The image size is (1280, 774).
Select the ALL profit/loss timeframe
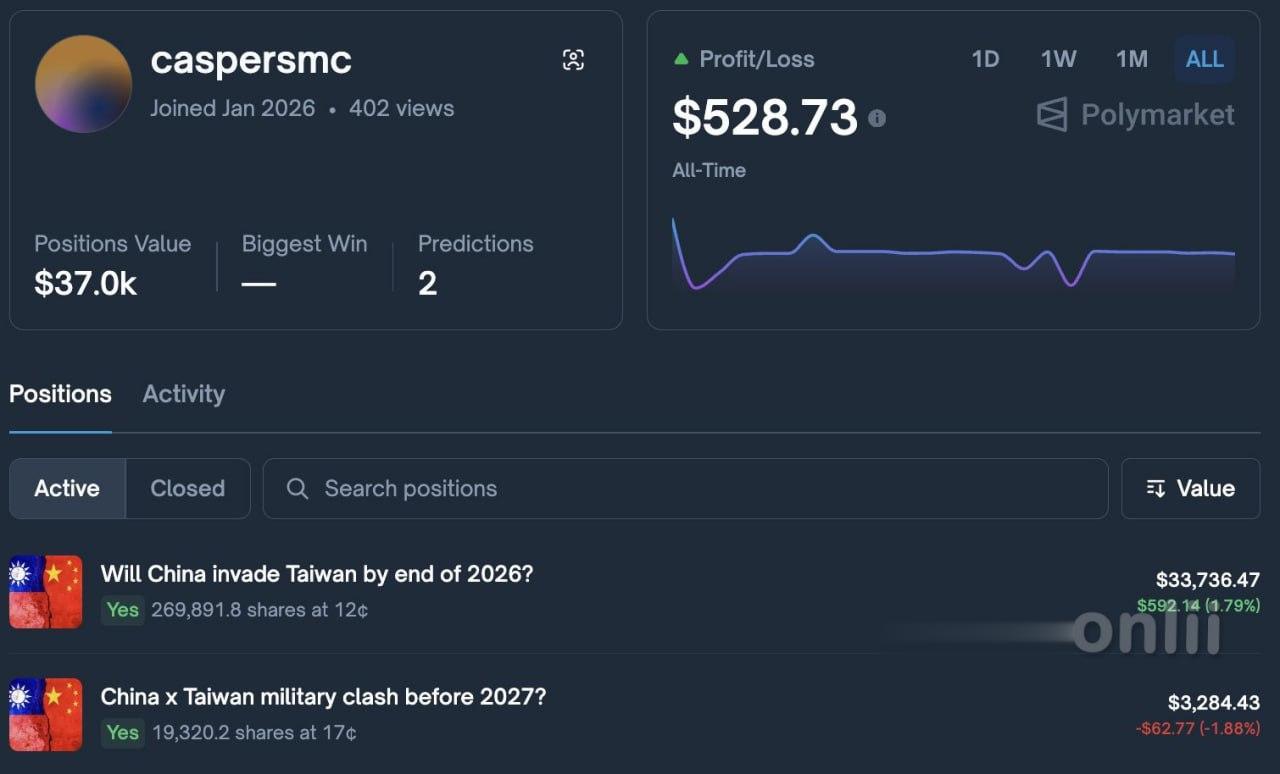coord(1204,59)
